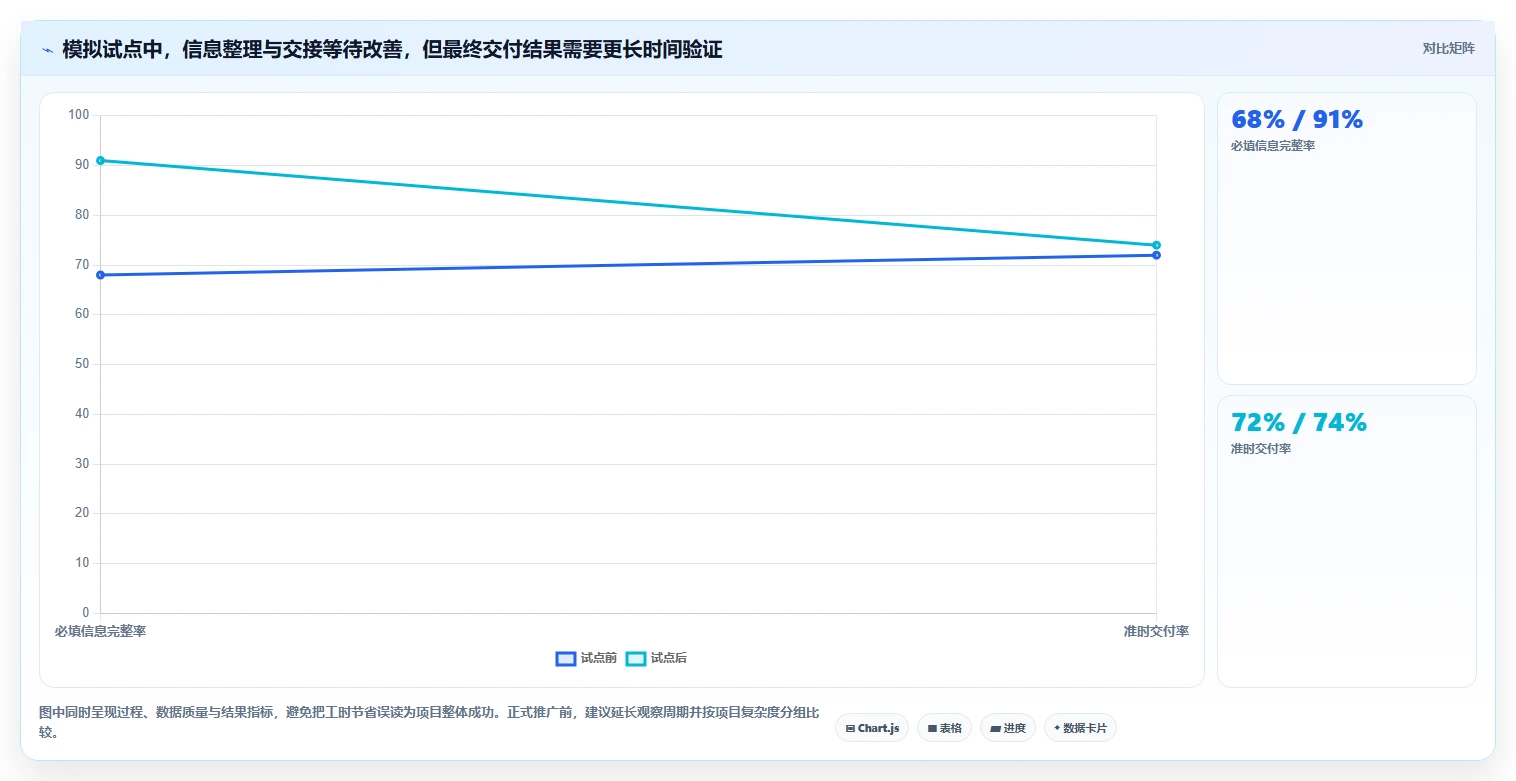1516x781 pixels.
Task: Click the y-axis tick label 80
Action: point(82,215)
